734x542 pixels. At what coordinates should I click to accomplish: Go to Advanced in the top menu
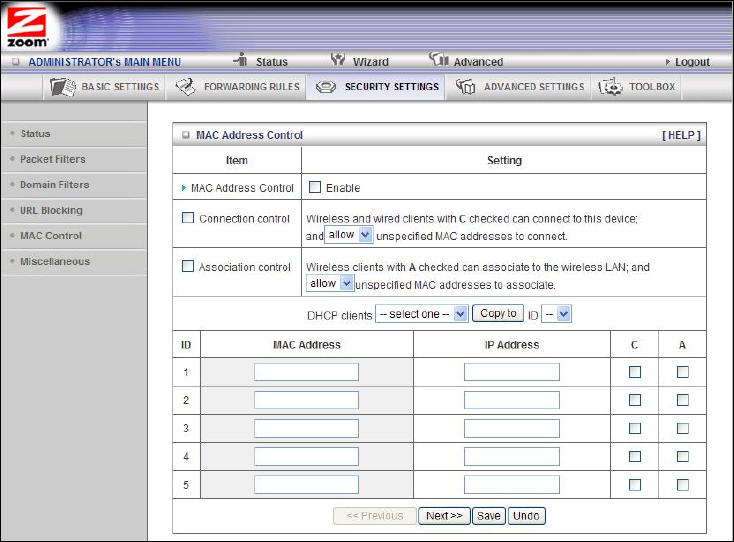pyautogui.click(x=478, y=62)
